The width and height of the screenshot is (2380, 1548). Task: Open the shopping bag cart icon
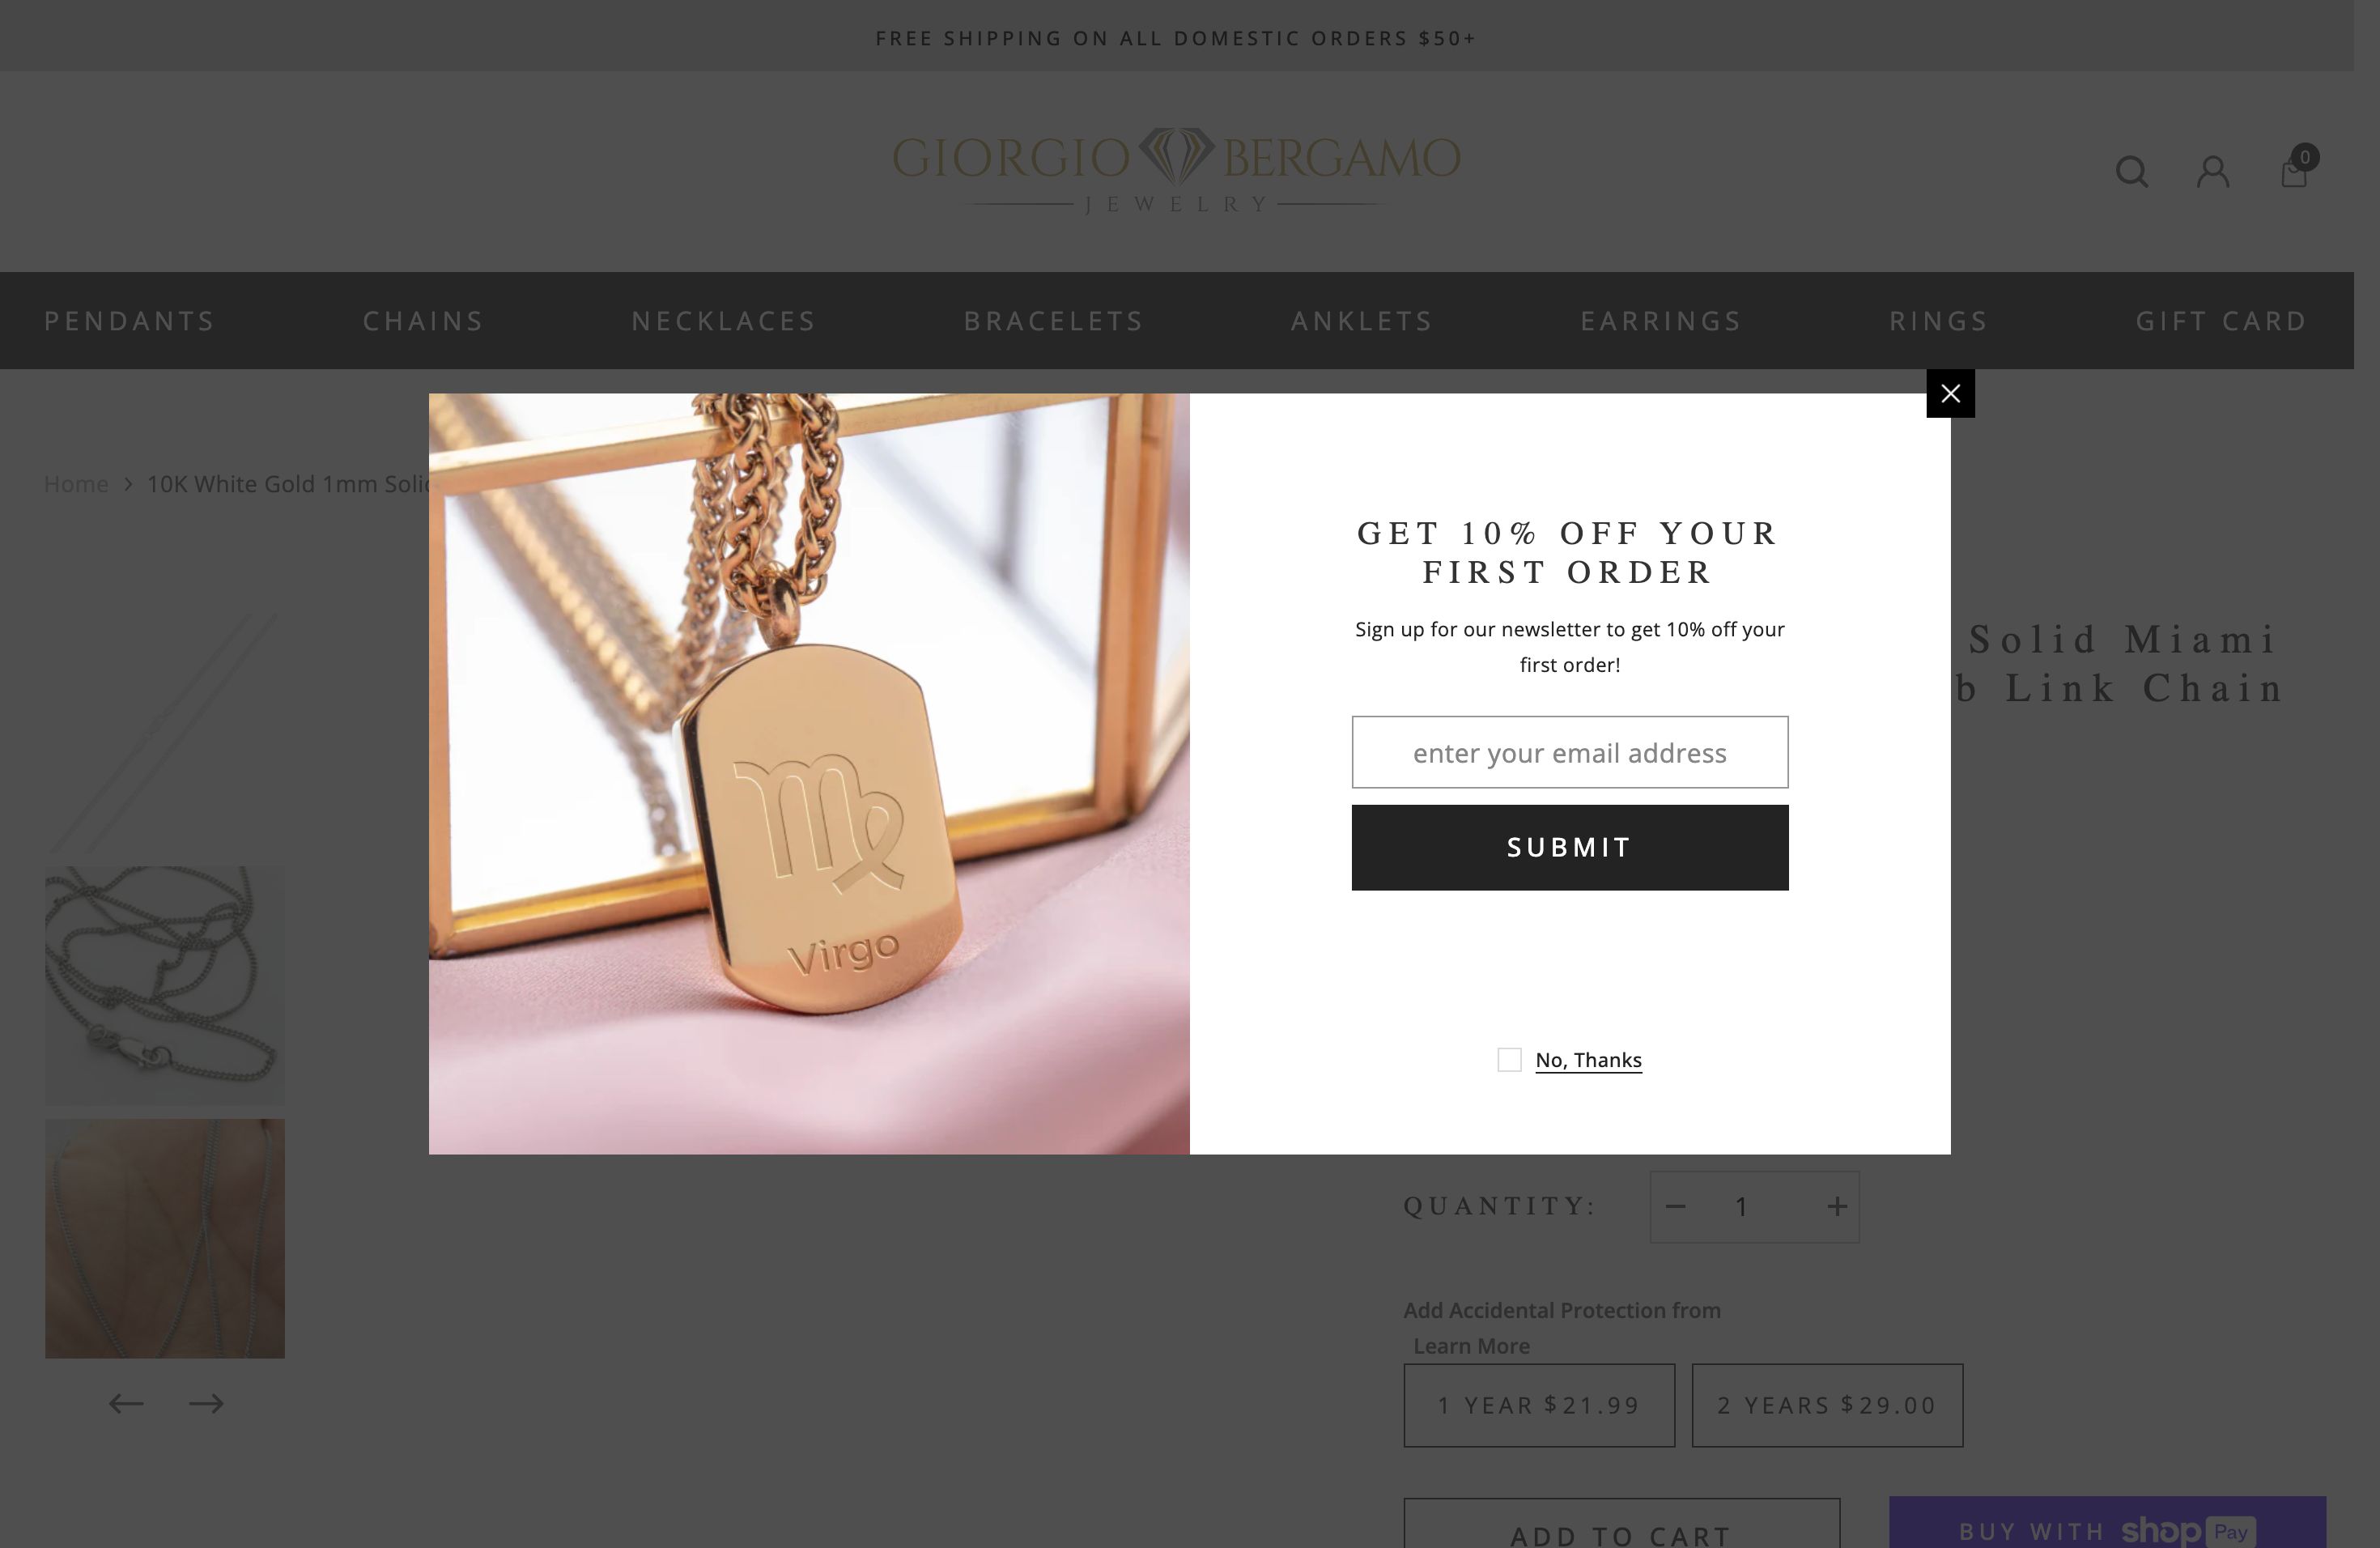point(2294,172)
